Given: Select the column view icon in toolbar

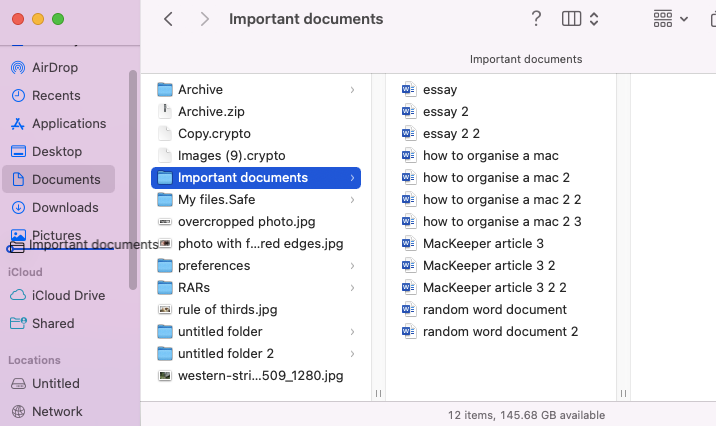Looking at the screenshot, I should coord(571,19).
